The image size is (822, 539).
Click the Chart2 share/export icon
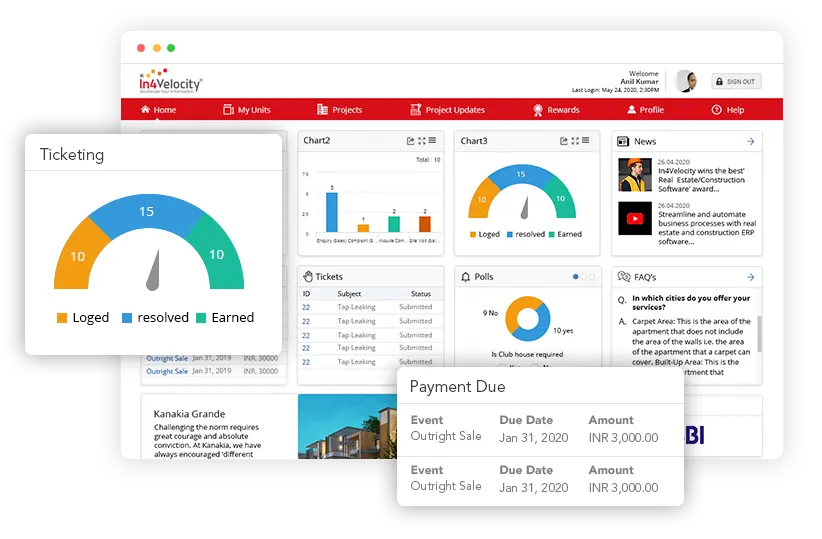point(411,141)
